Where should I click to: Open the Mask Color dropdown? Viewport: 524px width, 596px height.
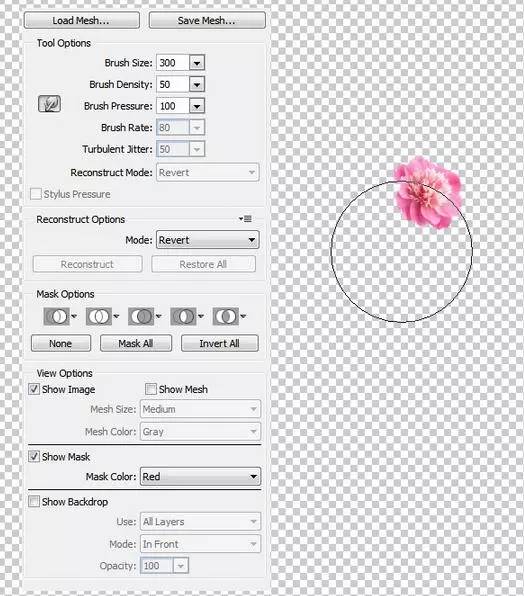tap(200, 476)
